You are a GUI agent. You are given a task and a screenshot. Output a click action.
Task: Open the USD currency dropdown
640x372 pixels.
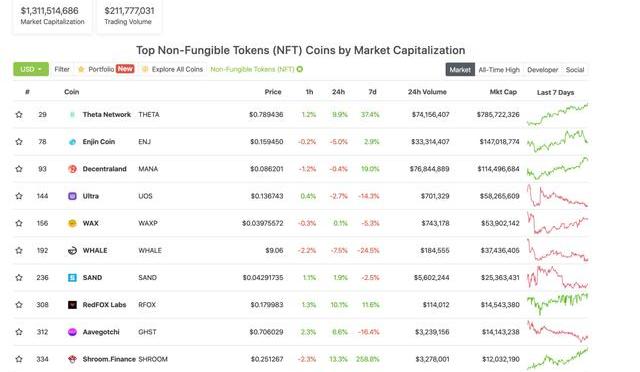31,69
